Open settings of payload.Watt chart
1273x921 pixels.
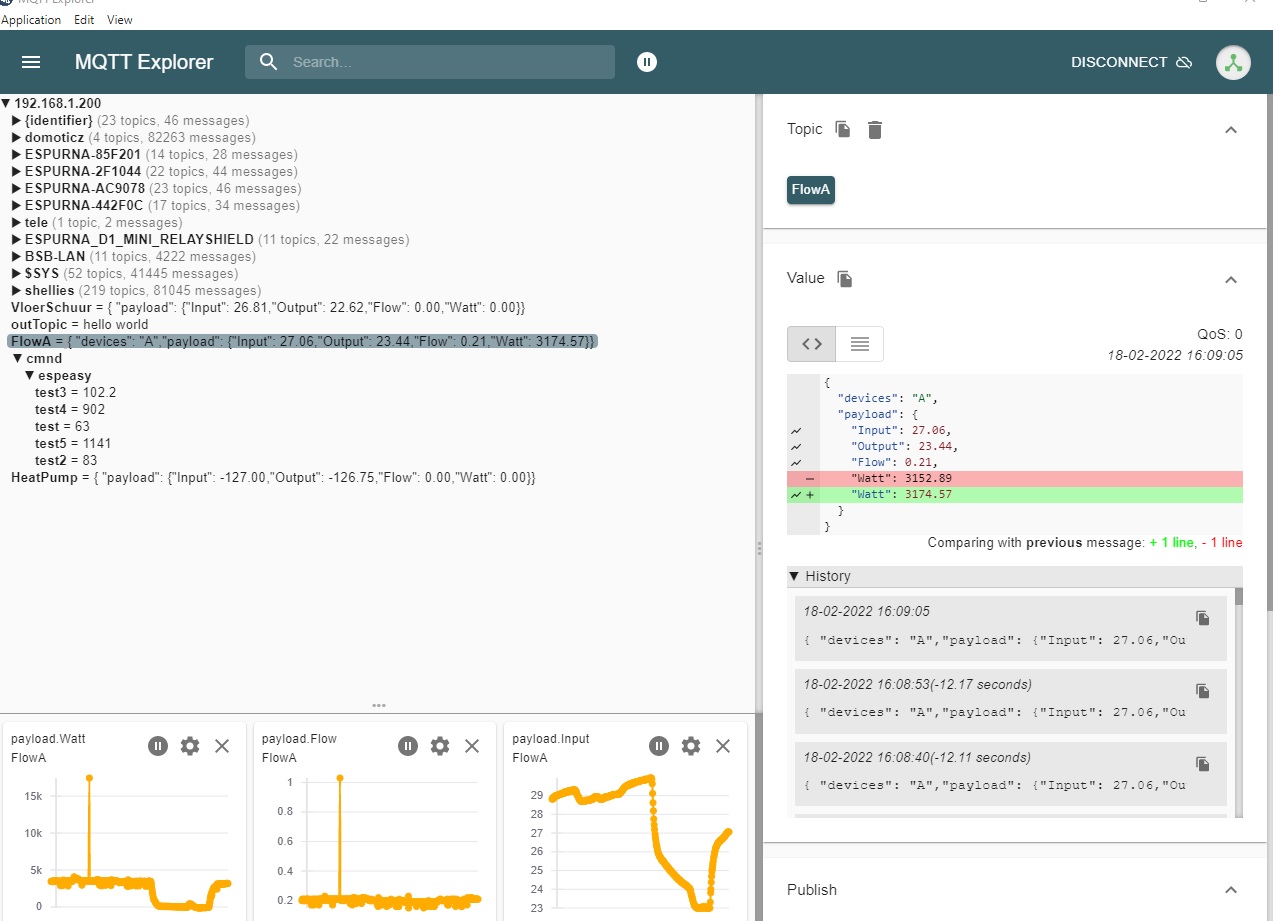coord(190,746)
